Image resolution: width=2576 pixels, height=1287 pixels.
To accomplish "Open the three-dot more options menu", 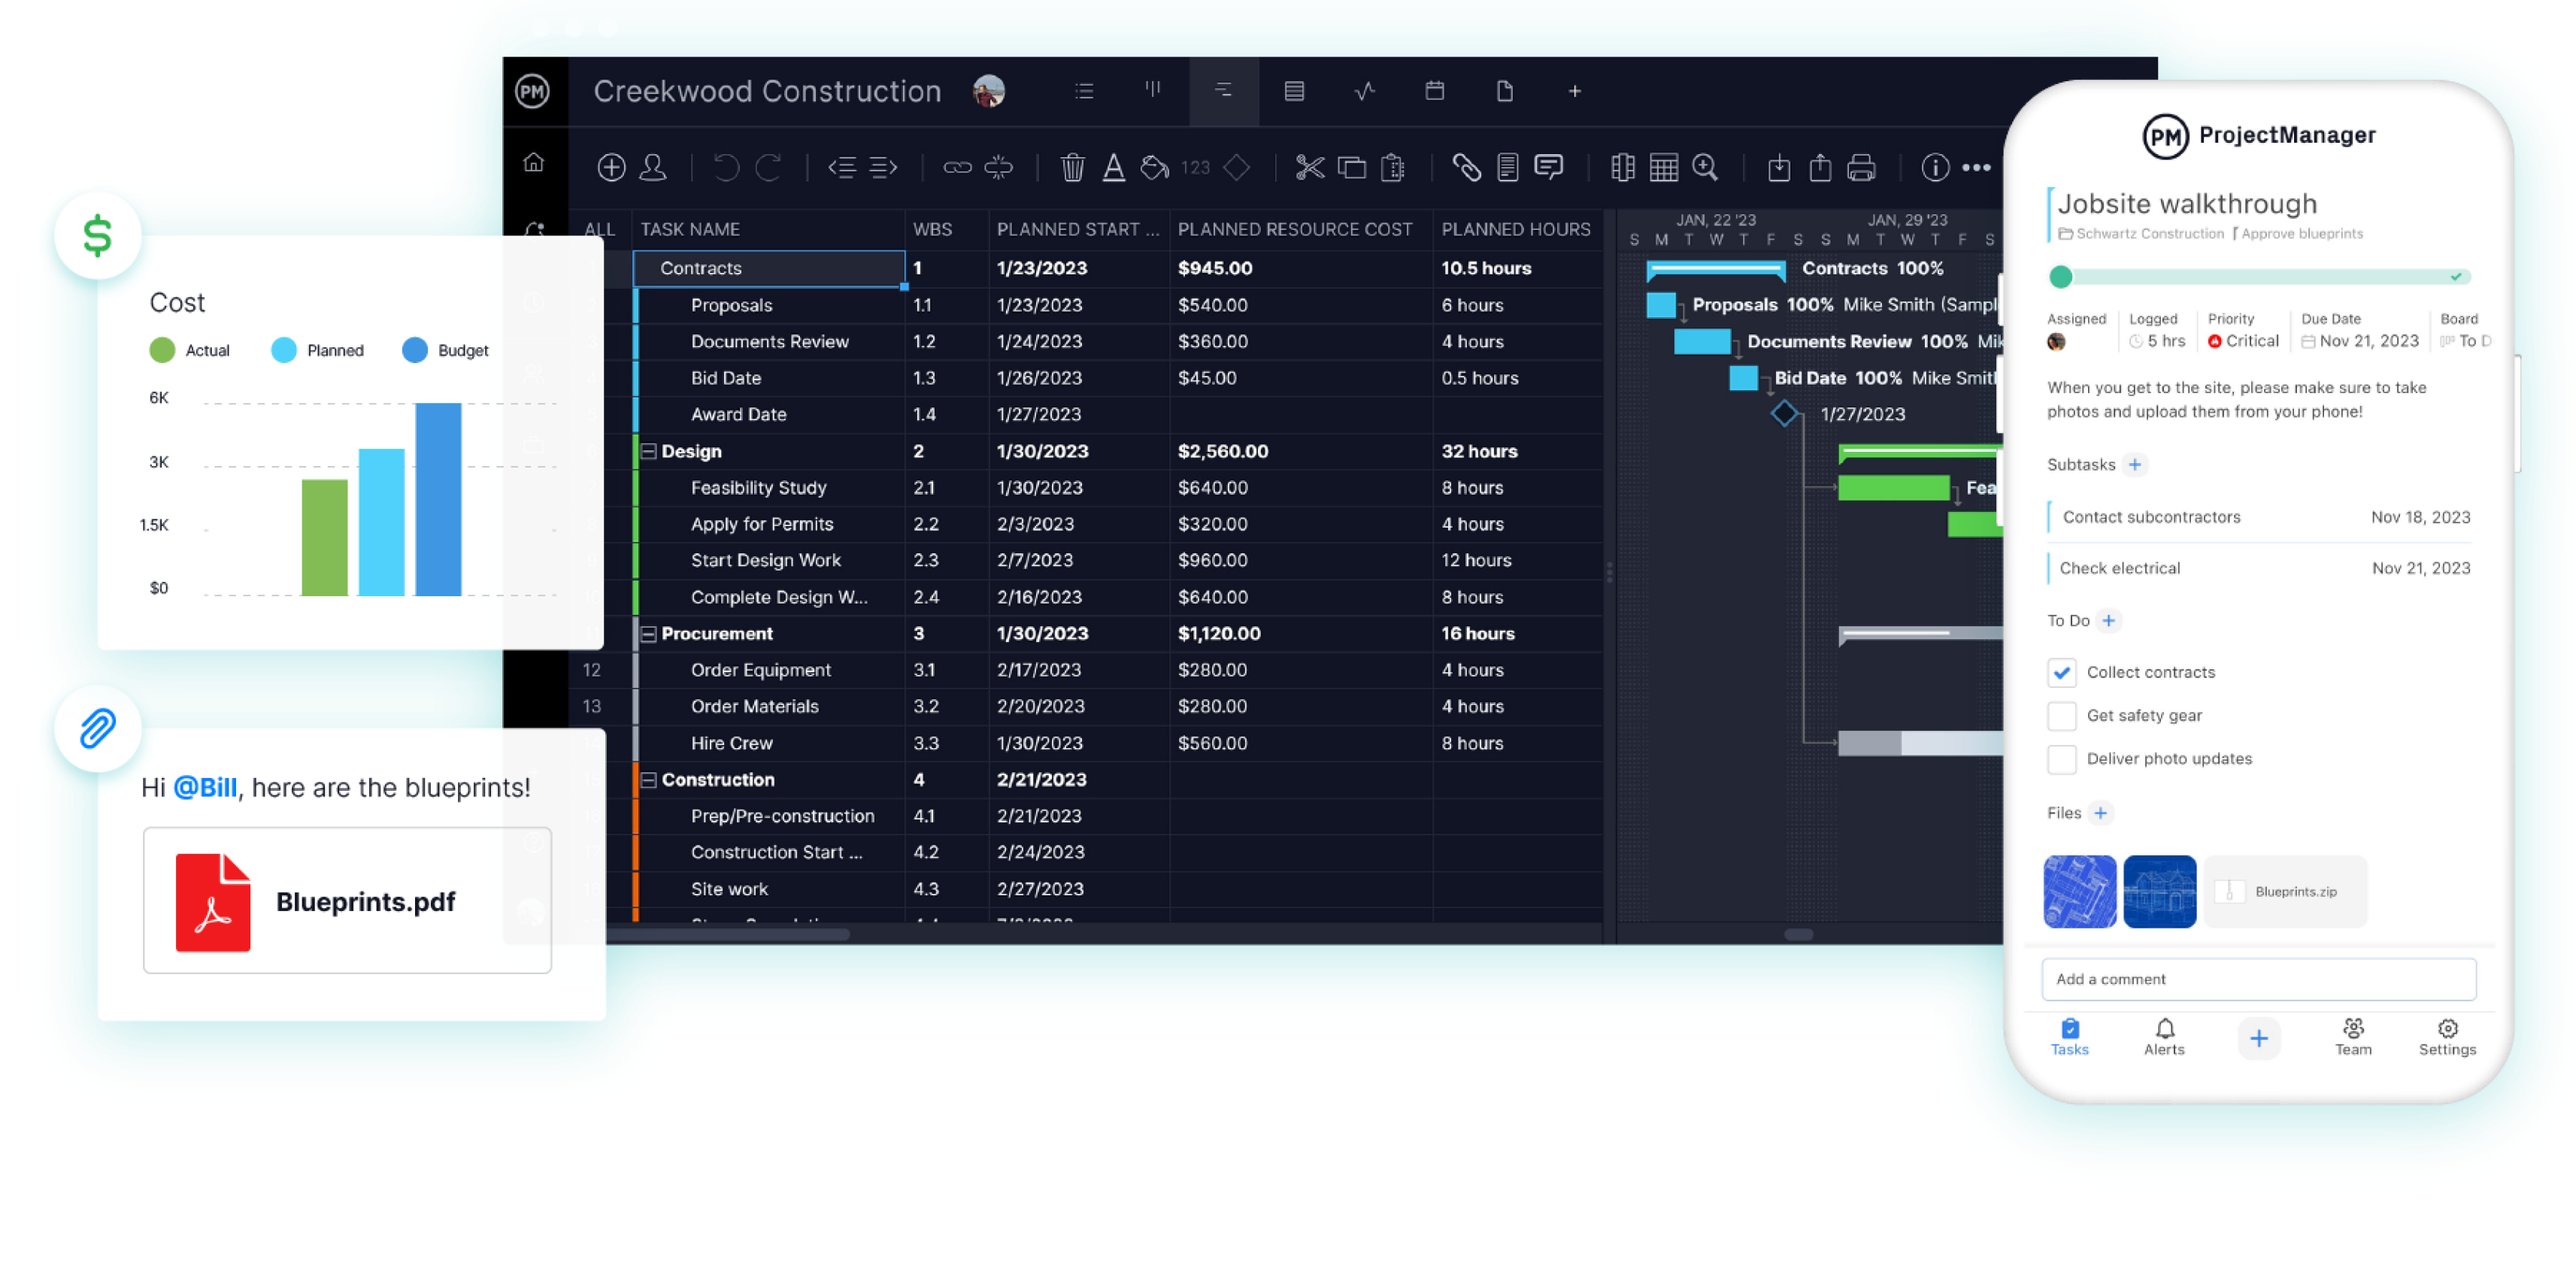I will [1976, 167].
